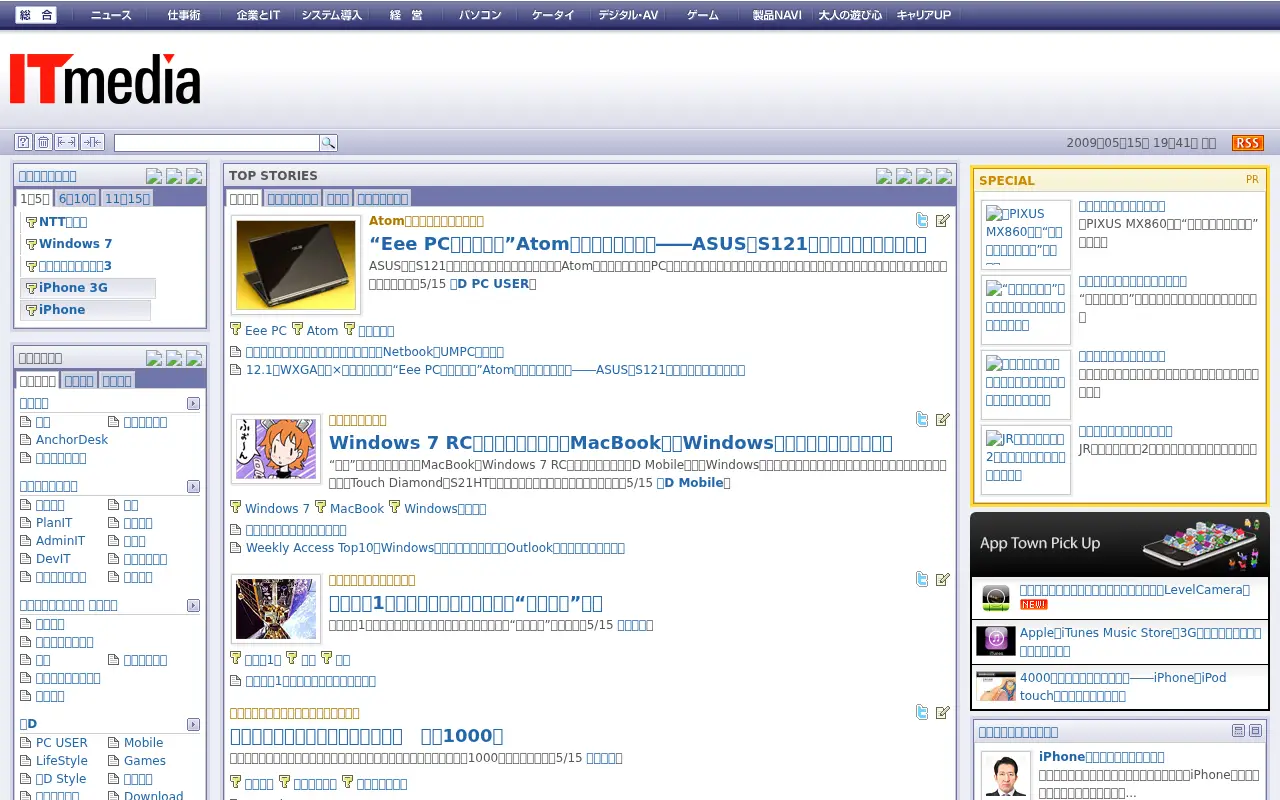1280x800 pixels.
Task: Open the LifeStyle link in the sidebar
Action: (62, 761)
